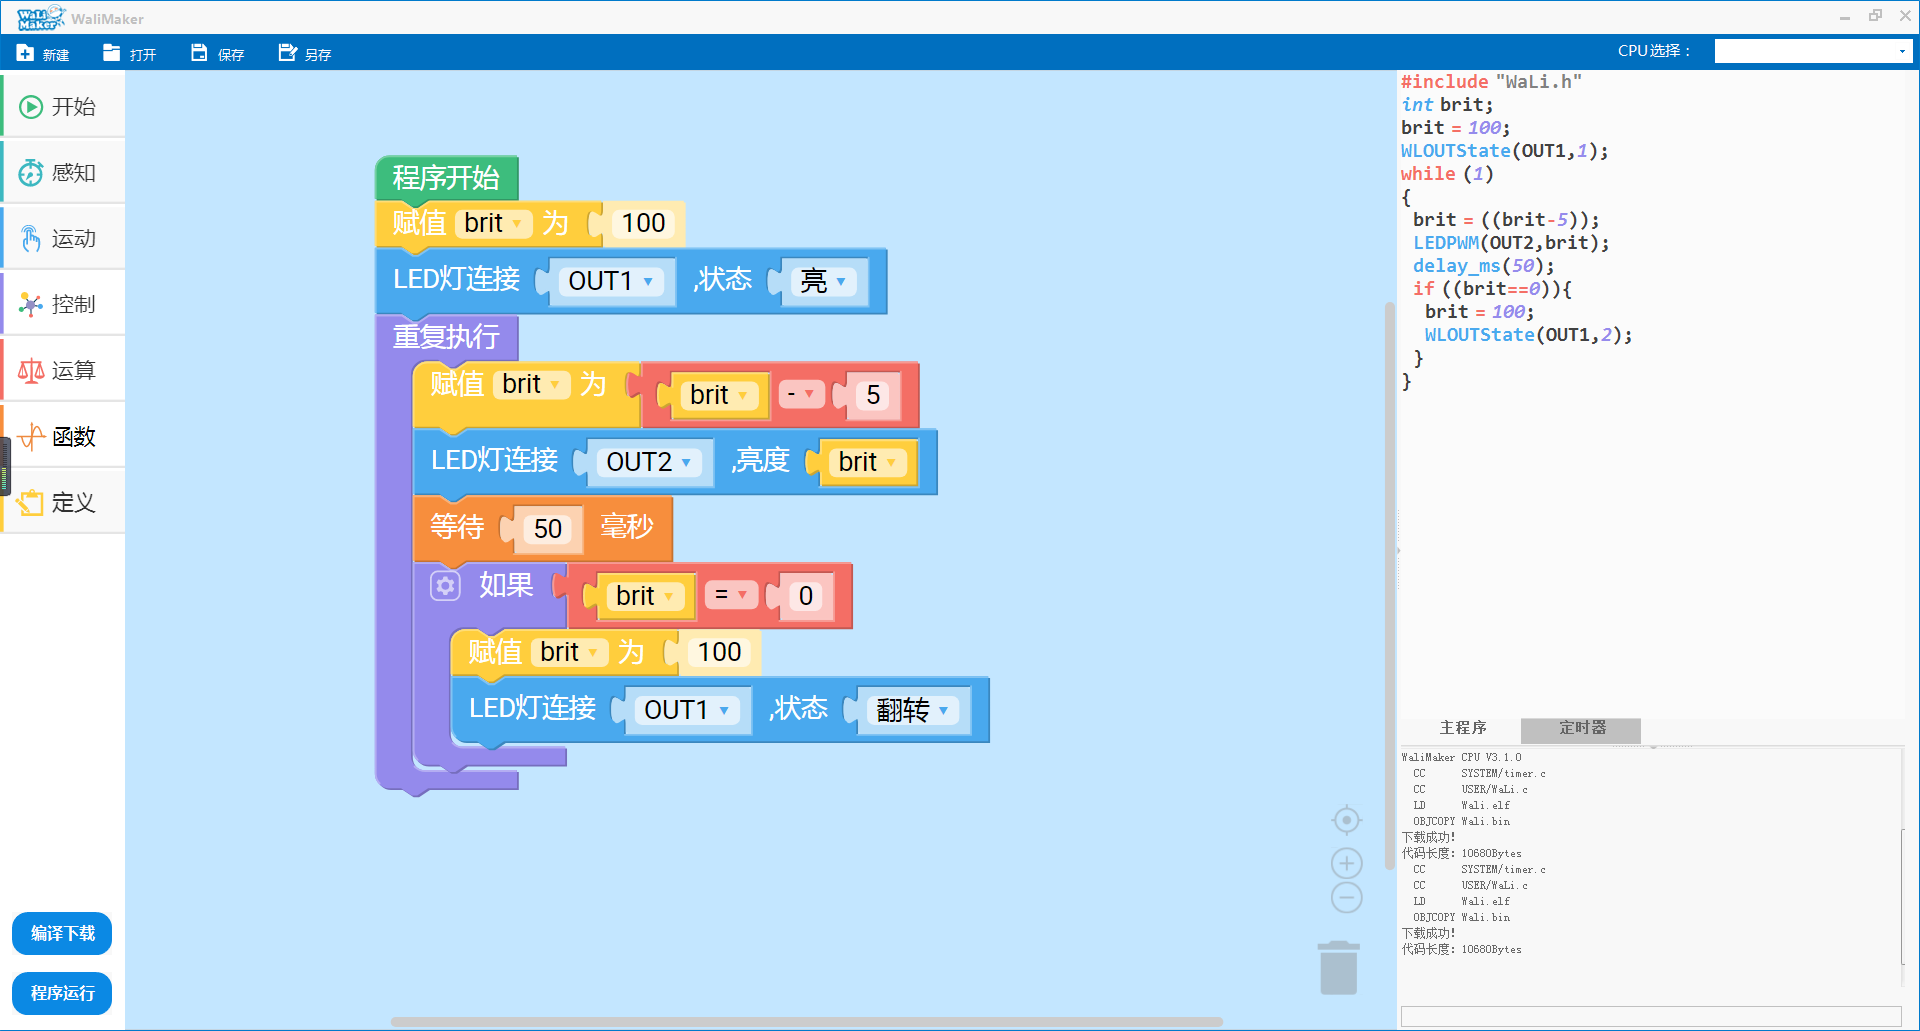The image size is (1920, 1031).
Task: Click the 打开 open folder icon
Action: coord(112,53)
